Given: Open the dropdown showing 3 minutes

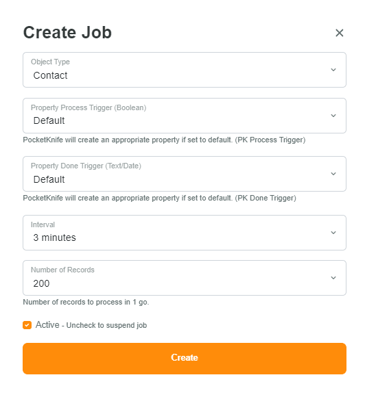Looking at the screenshot, I should pos(184,233).
